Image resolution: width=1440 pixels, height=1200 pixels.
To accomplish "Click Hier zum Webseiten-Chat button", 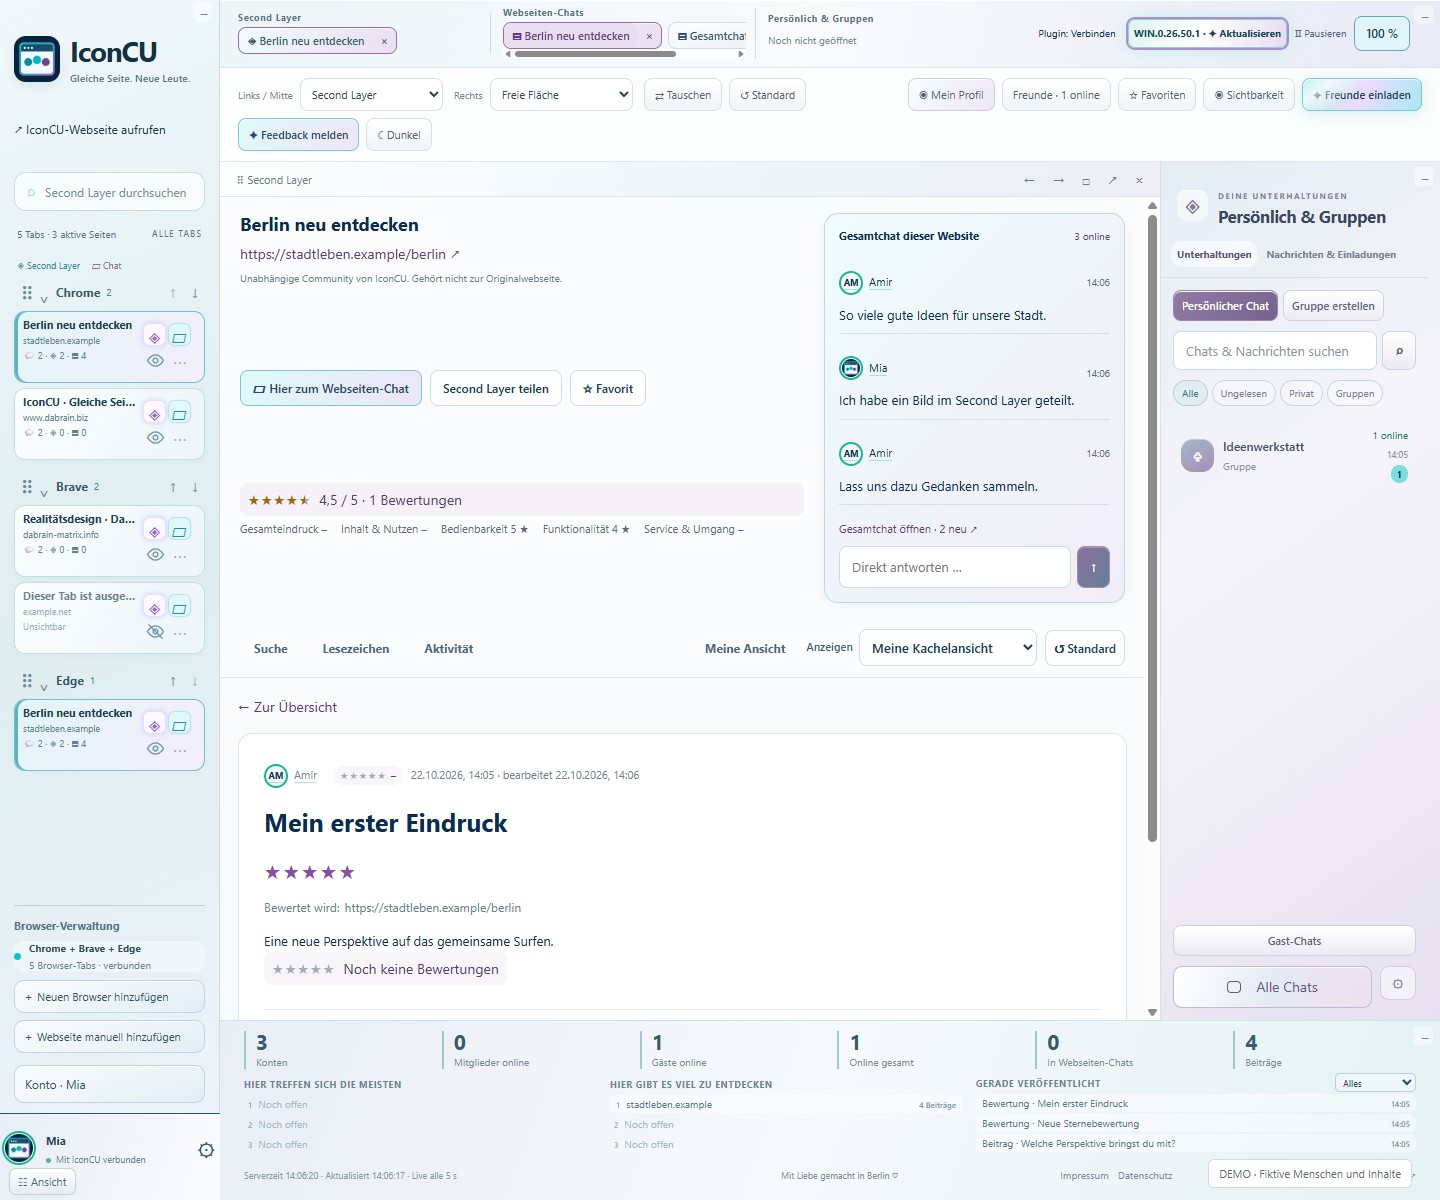I will tap(331, 389).
